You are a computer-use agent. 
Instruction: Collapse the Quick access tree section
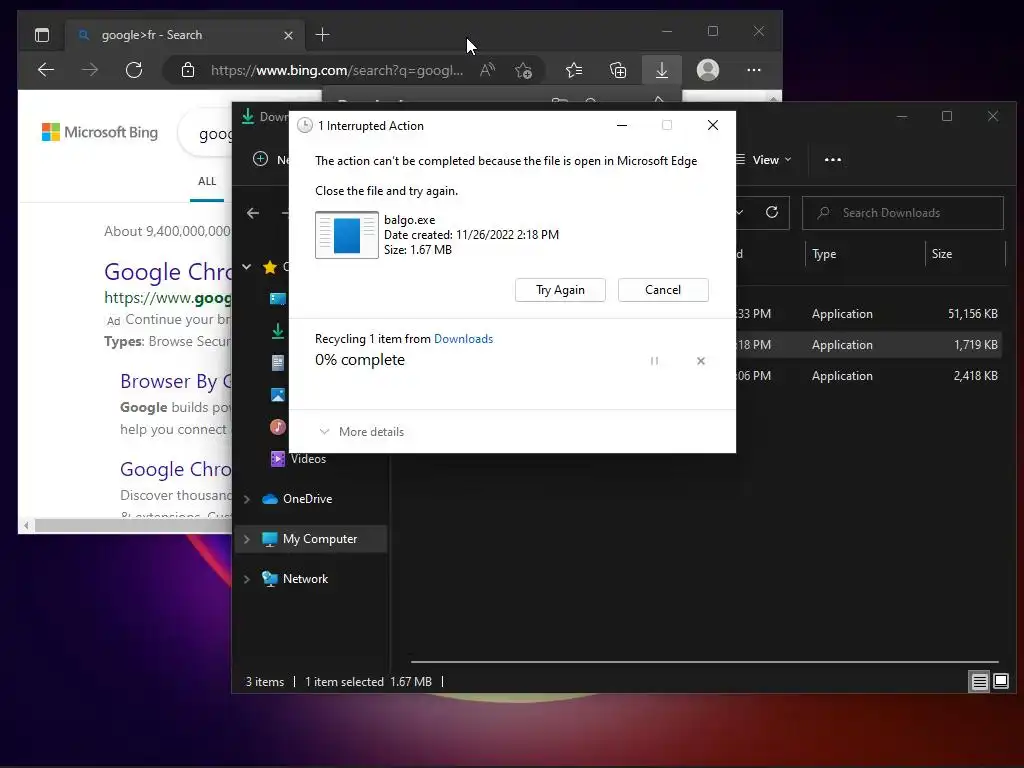[x=246, y=267]
